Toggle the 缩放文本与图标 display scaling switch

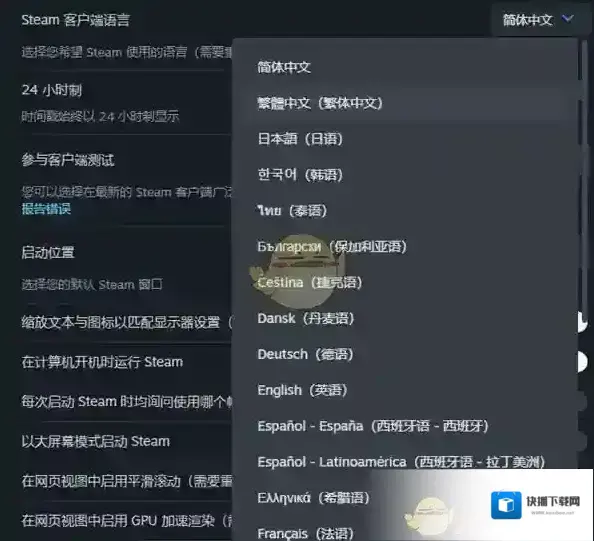[x=583, y=322]
